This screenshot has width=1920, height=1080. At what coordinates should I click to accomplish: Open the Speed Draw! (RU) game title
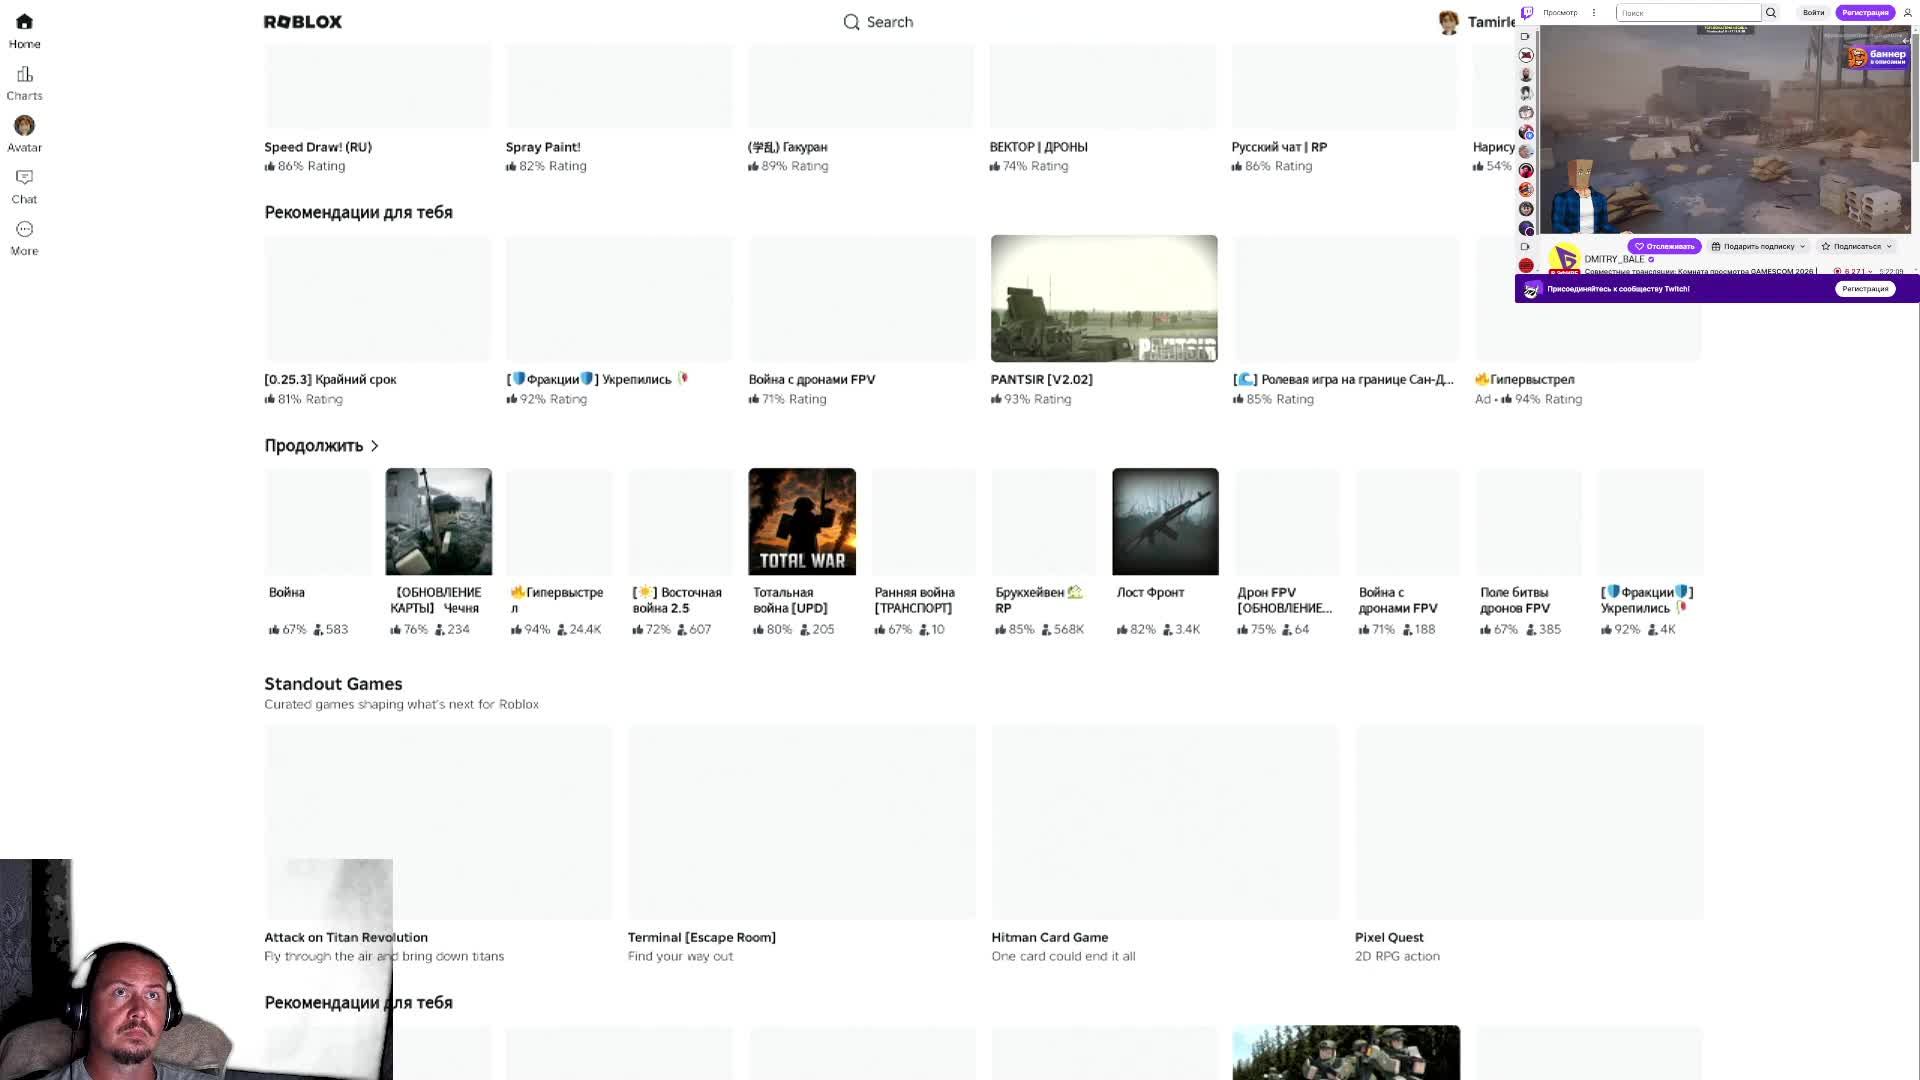(318, 147)
